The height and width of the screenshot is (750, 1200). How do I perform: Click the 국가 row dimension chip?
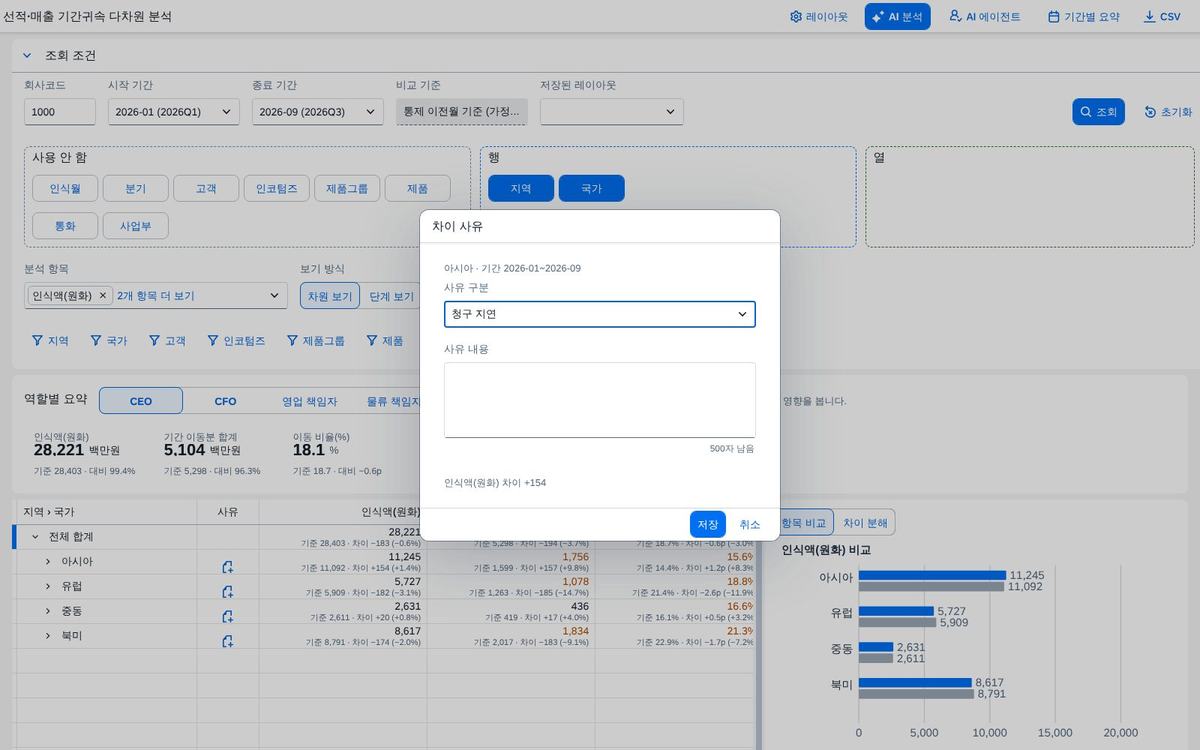tap(592, 188)
